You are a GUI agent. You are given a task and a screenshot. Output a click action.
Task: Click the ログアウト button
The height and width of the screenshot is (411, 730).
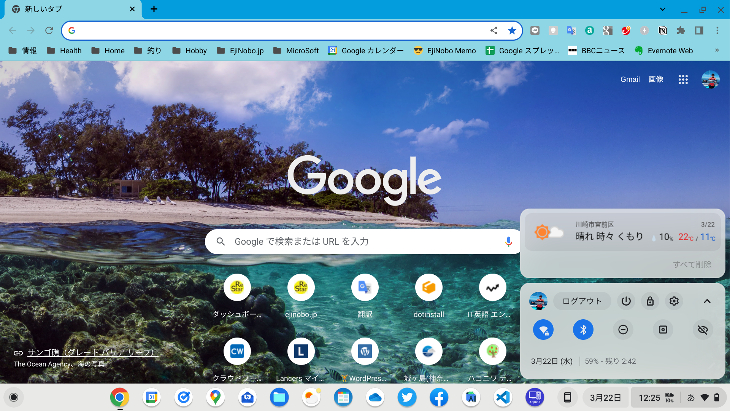pos(582,301)
